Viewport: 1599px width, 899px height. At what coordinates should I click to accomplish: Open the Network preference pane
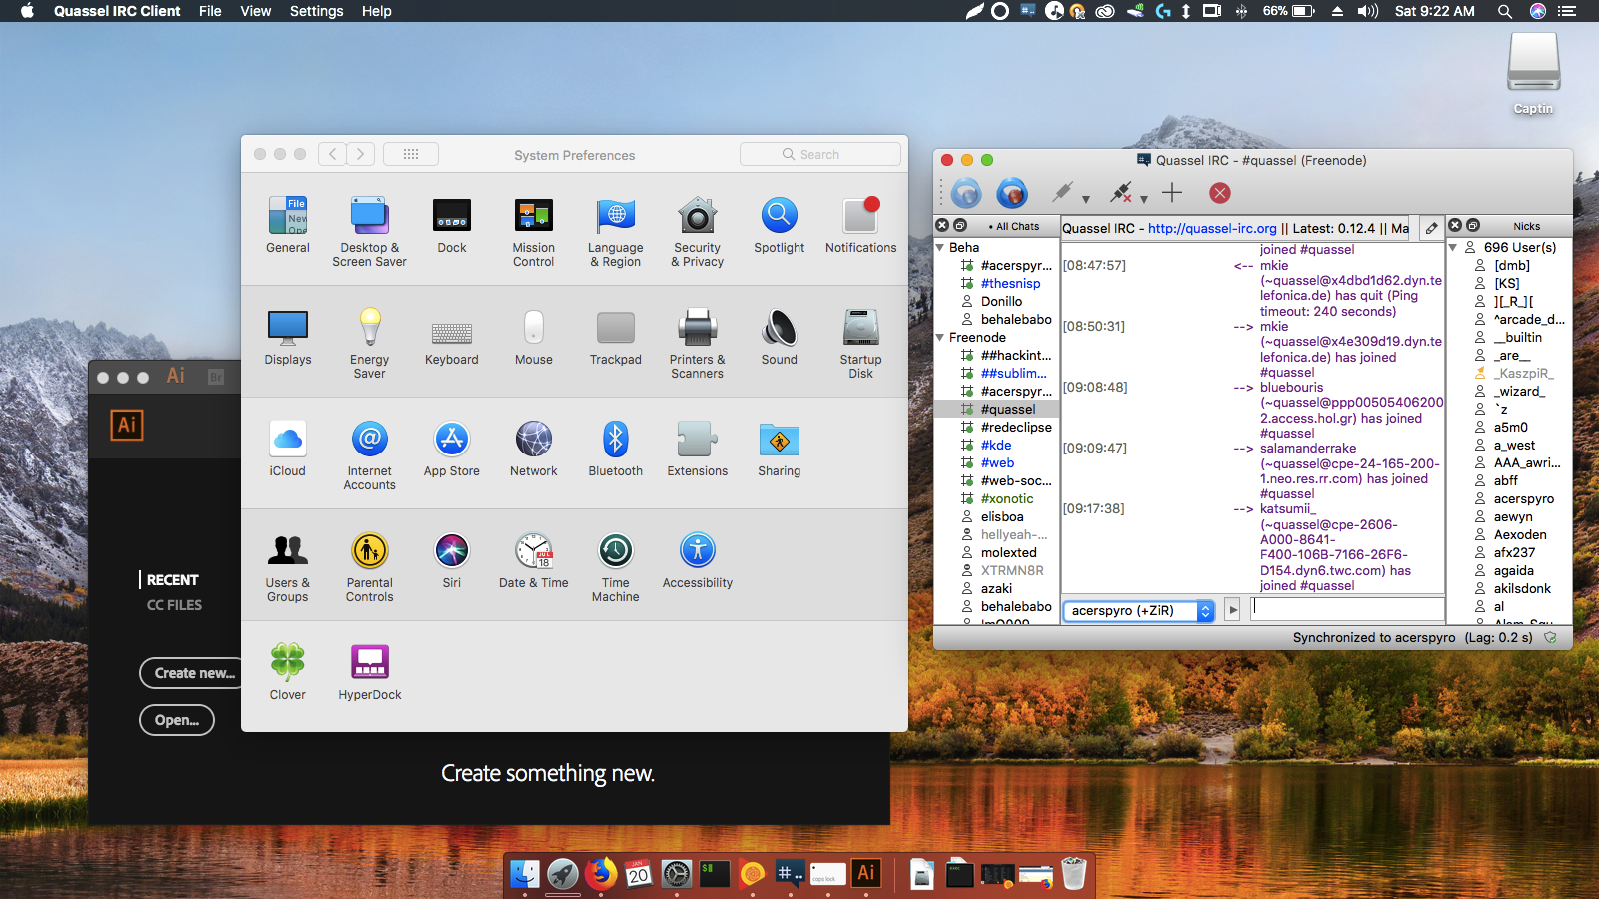[534, 449]
